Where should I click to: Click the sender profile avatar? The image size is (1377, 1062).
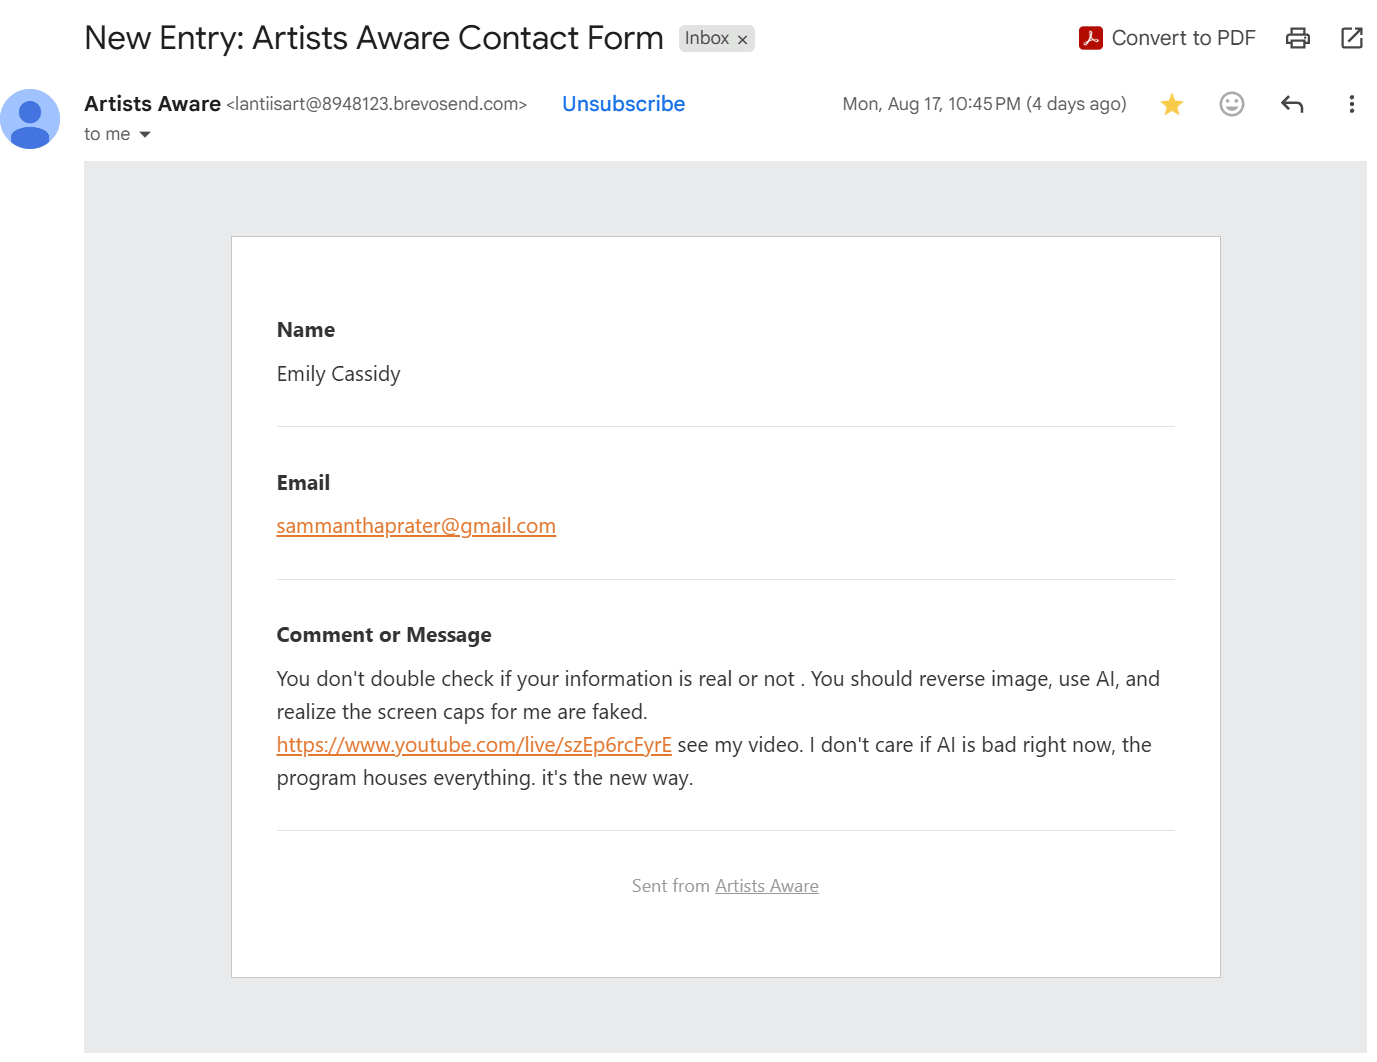point(30,119)
